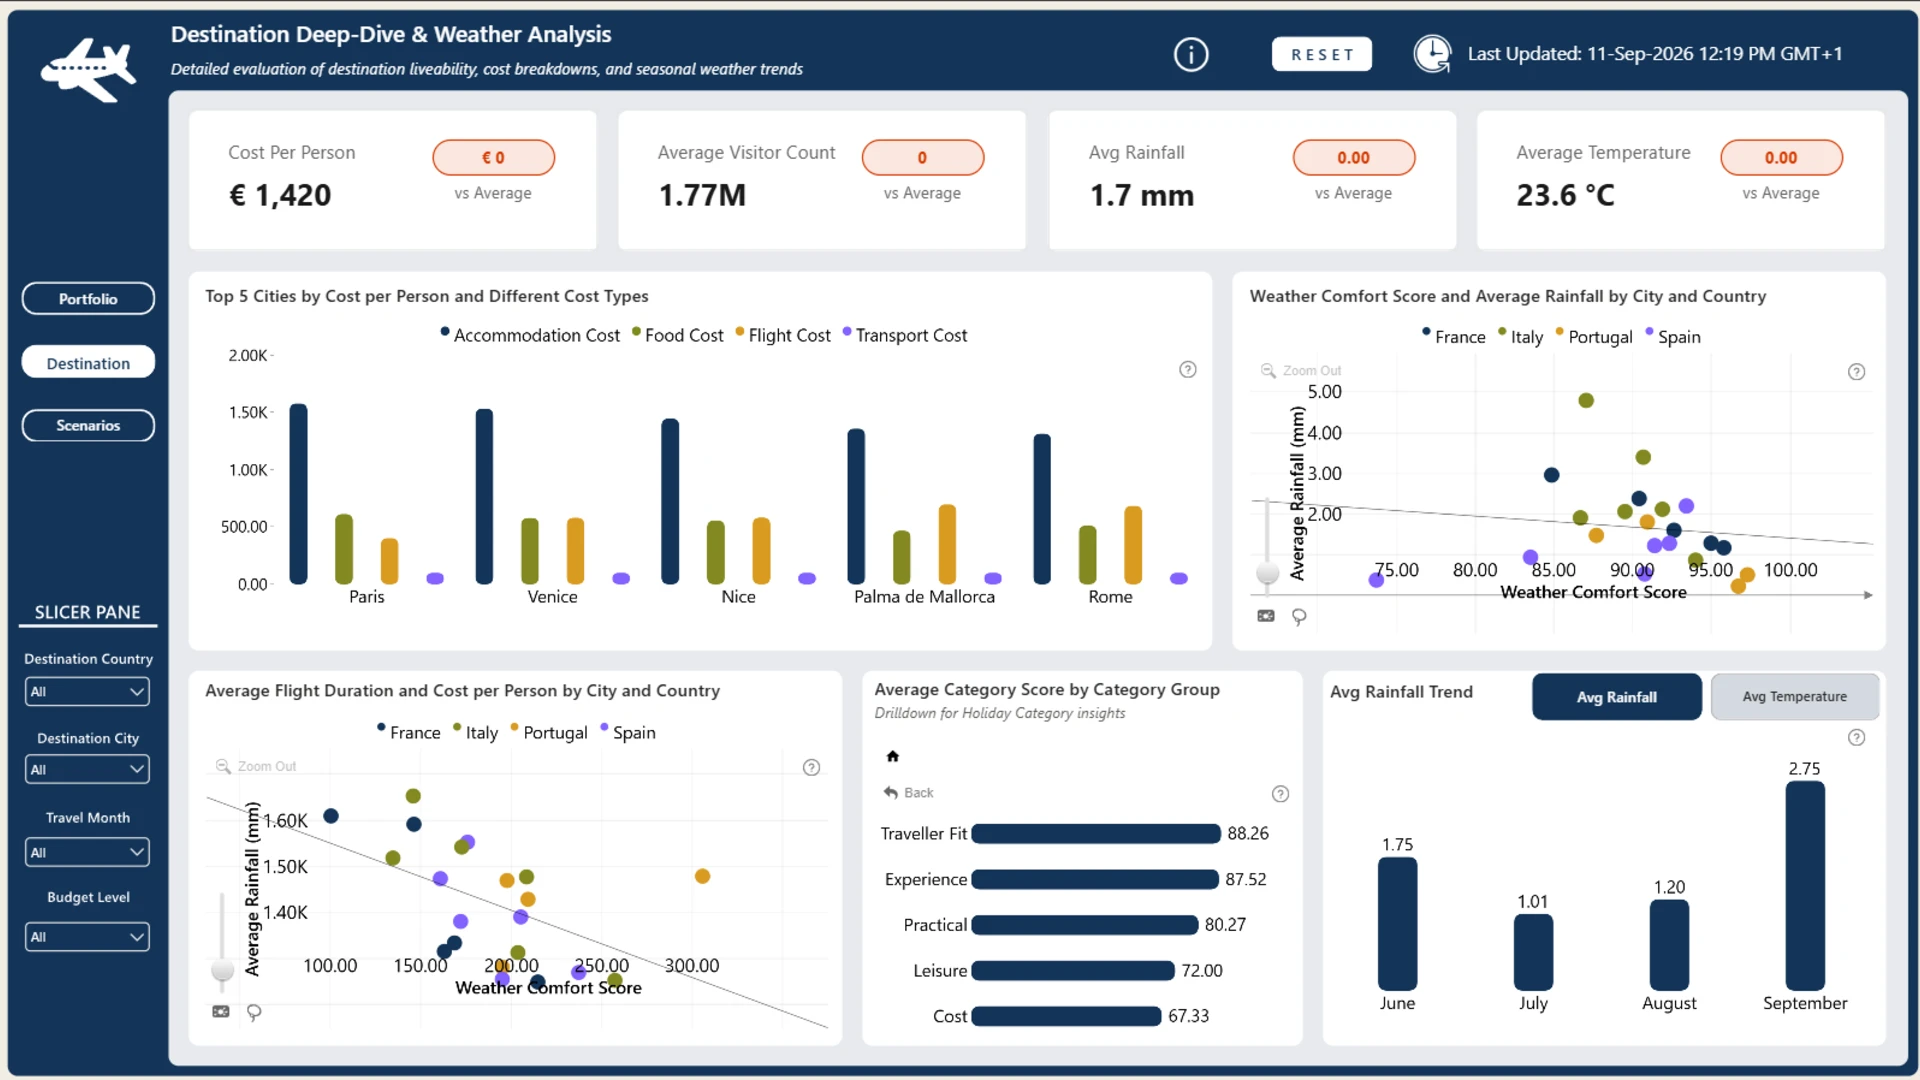Toggle Accommodation Cost legend item

click(x=530, y=335)
